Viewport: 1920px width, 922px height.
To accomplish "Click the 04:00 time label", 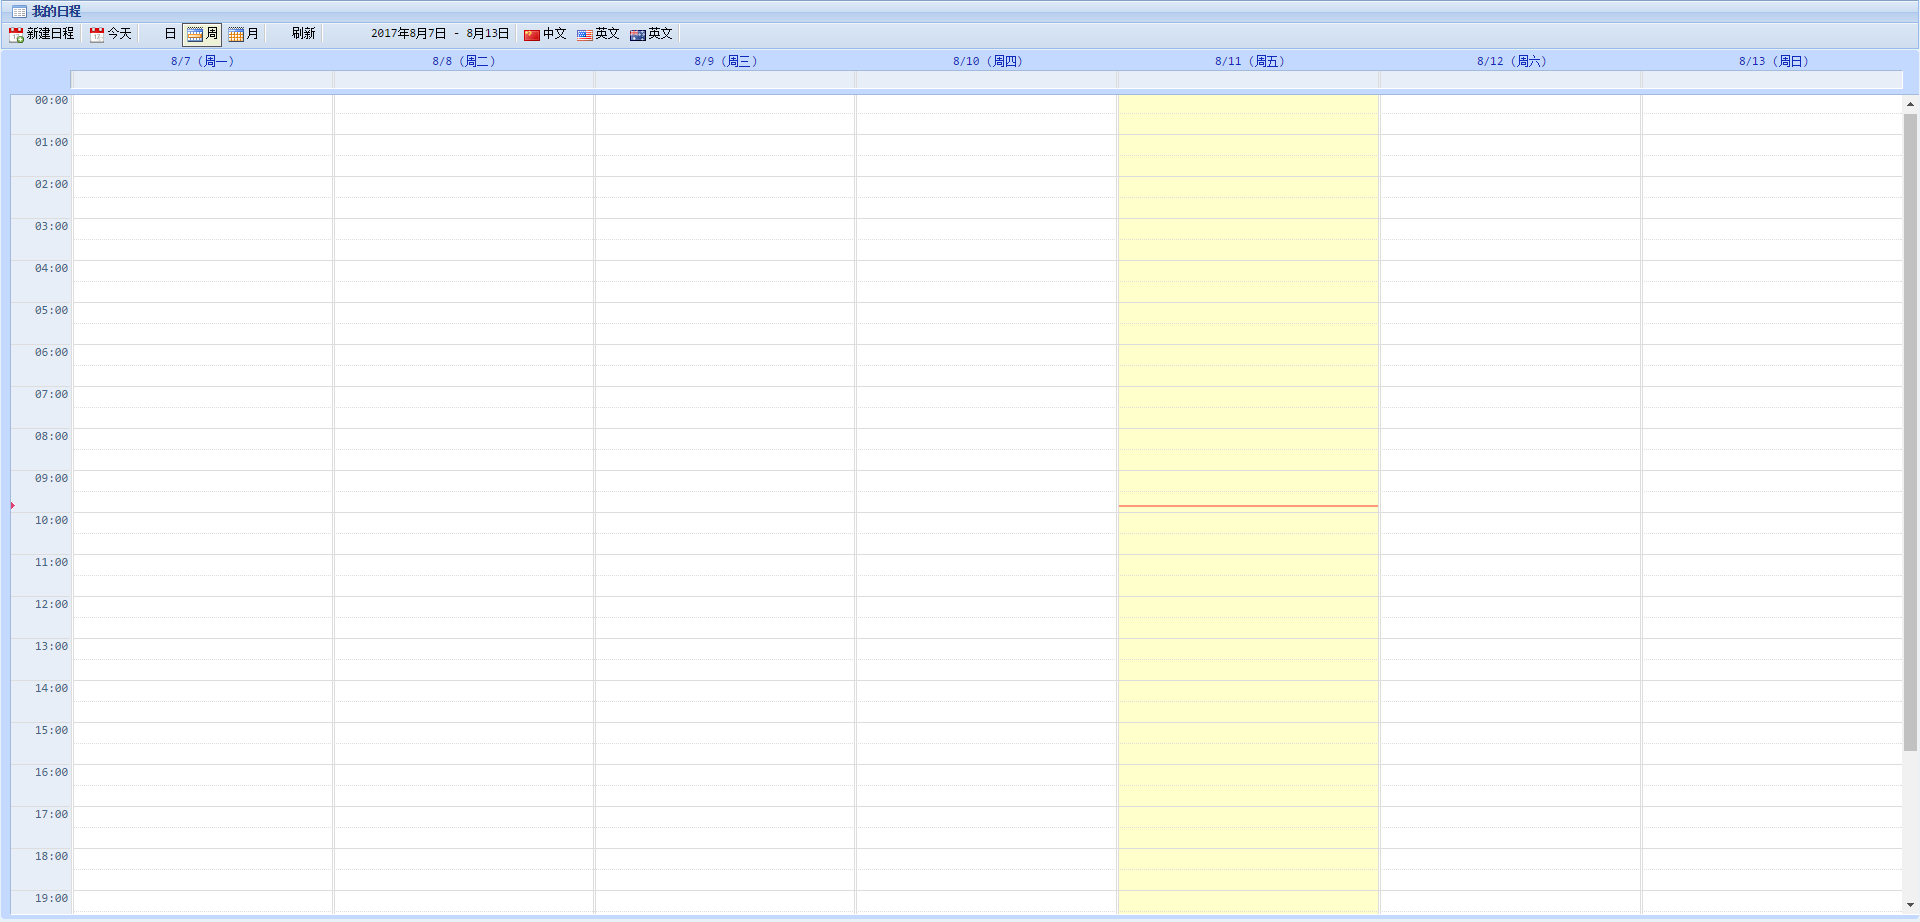I will [51, 268].
